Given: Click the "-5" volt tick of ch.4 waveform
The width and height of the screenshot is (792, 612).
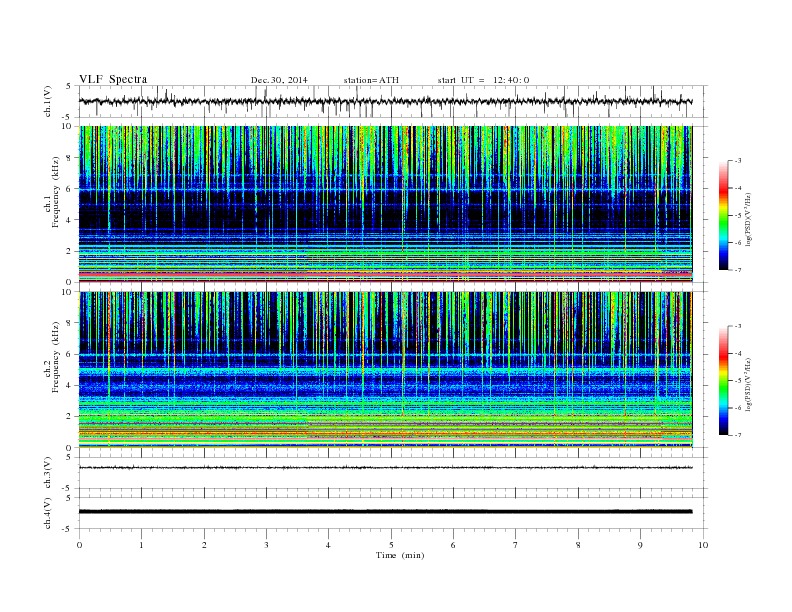Looking at the screenshot, I should (67, 529).
